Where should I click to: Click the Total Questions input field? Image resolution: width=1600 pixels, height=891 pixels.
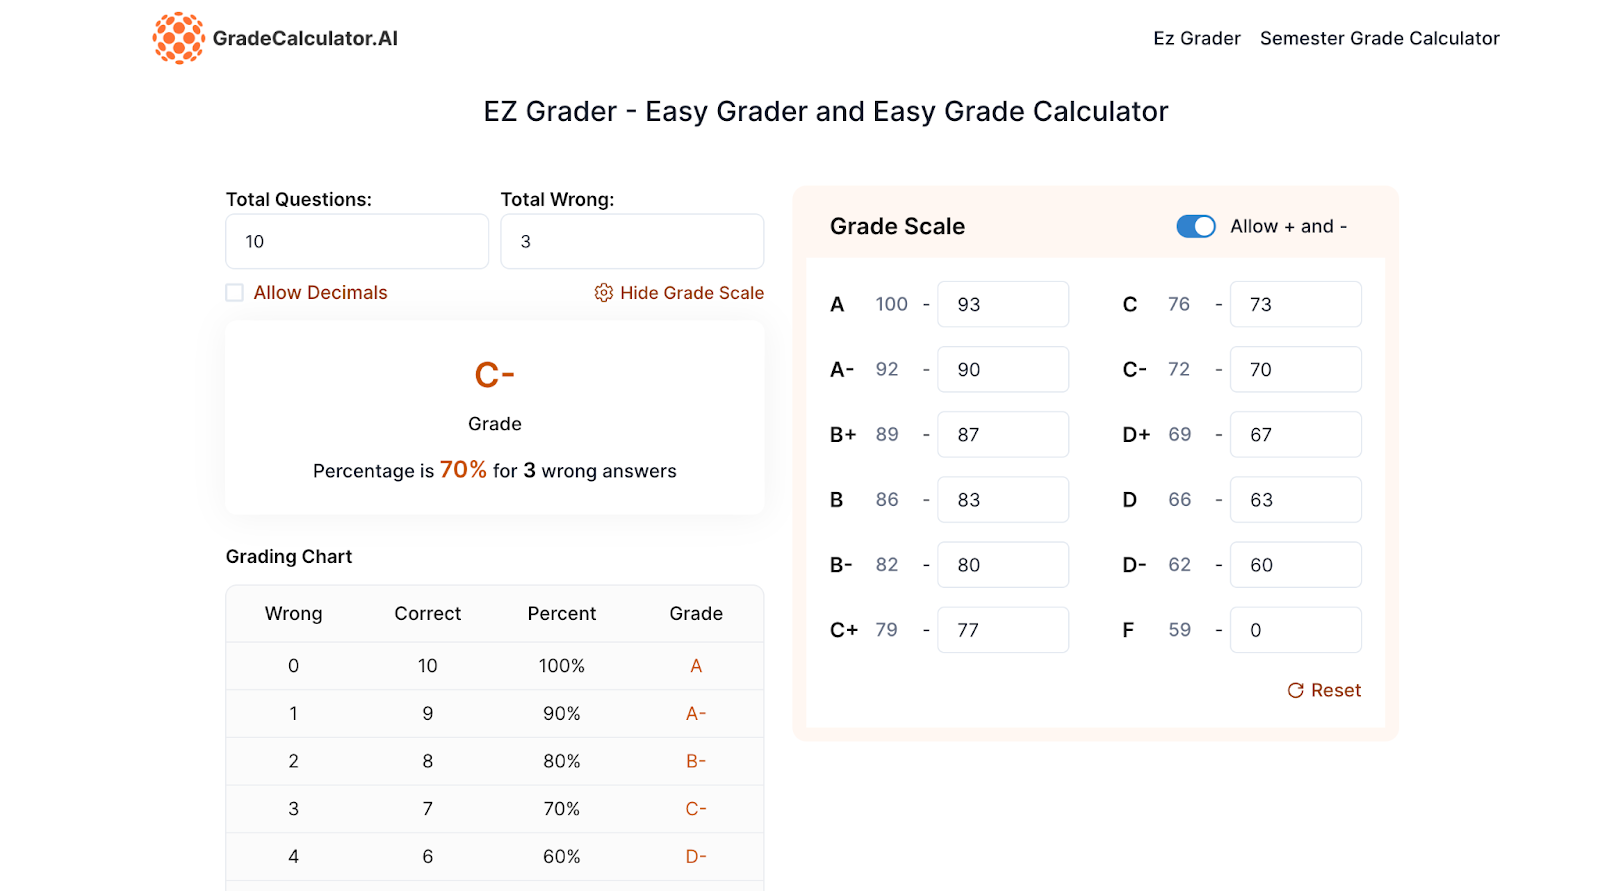click(x=357, y=241)
